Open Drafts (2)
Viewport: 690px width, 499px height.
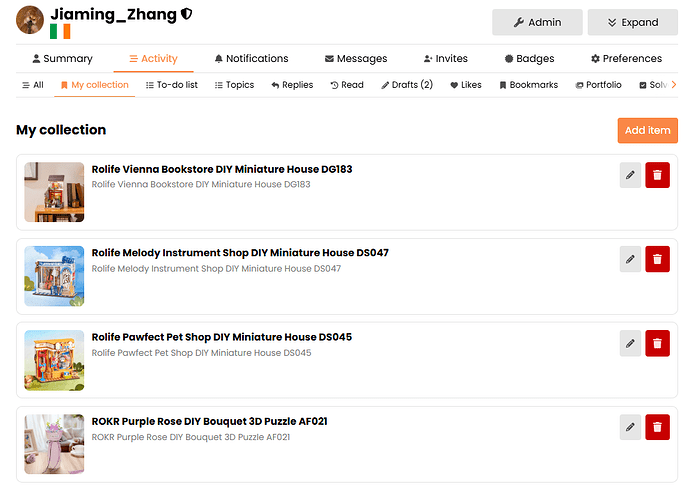click(407, 85)
